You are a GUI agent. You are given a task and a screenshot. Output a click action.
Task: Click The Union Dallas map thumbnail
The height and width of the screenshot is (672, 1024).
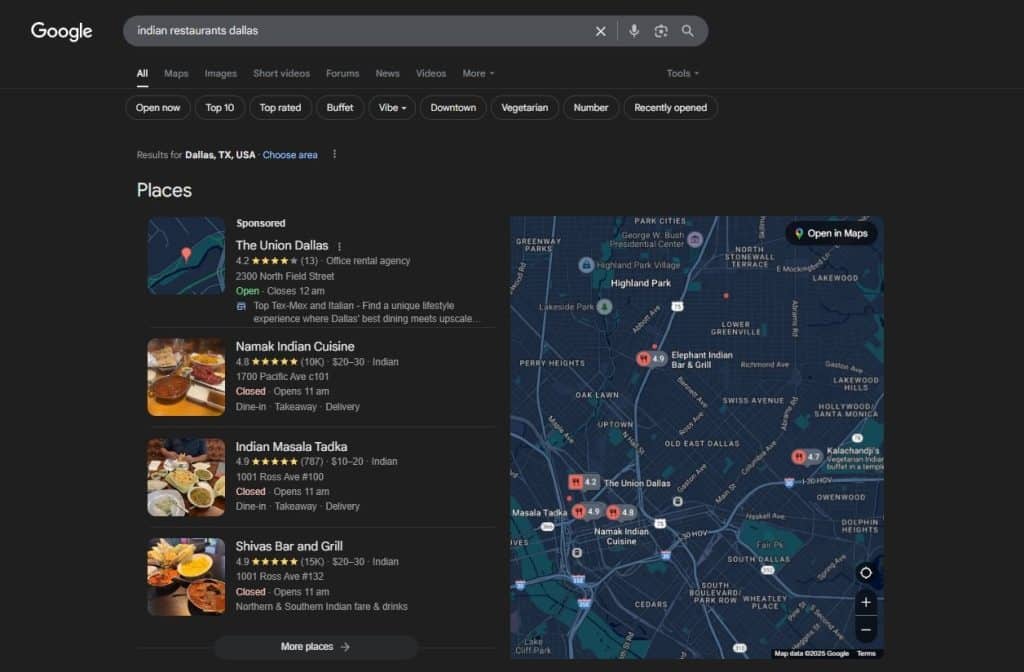186,256
